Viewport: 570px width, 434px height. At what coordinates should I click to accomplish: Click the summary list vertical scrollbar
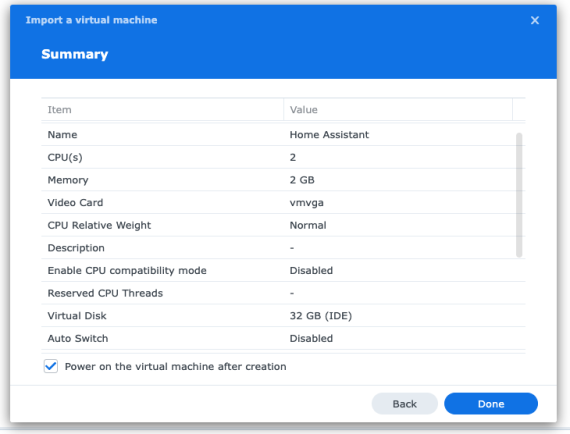(519, 195)
